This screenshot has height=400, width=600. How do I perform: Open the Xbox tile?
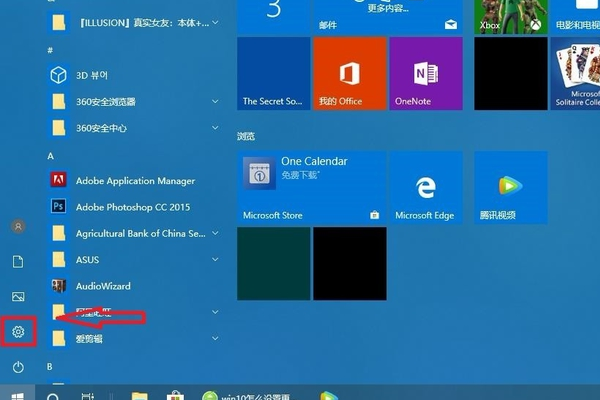point(511,17)
